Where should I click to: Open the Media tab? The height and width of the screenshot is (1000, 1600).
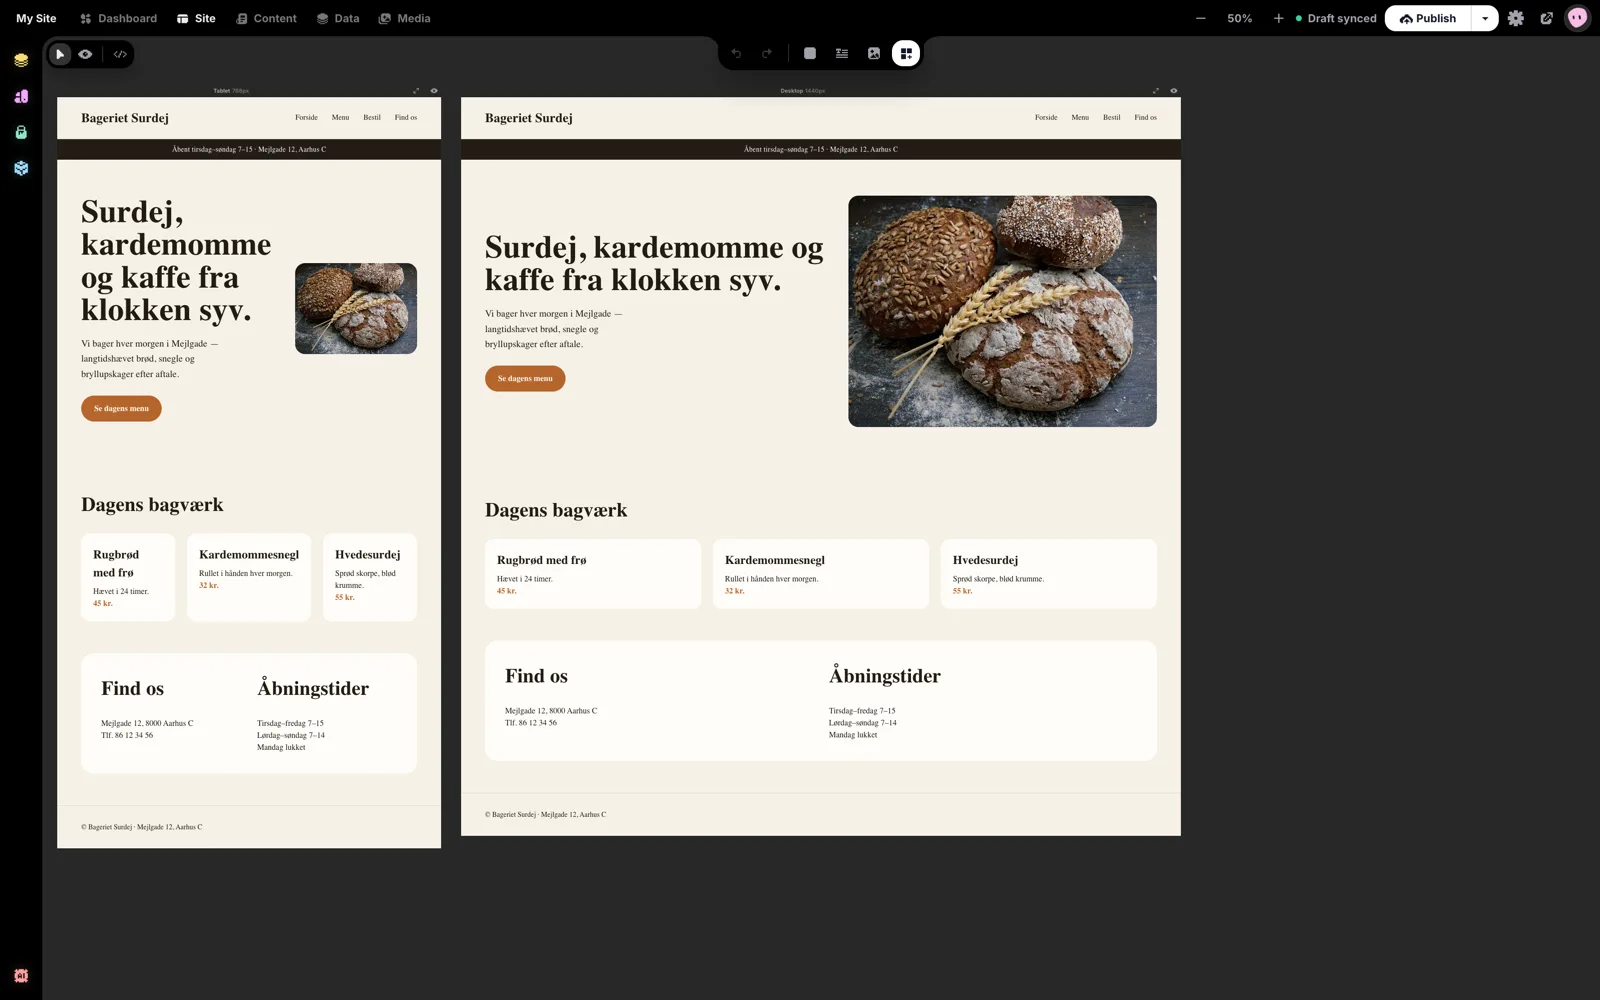(405, 18)
